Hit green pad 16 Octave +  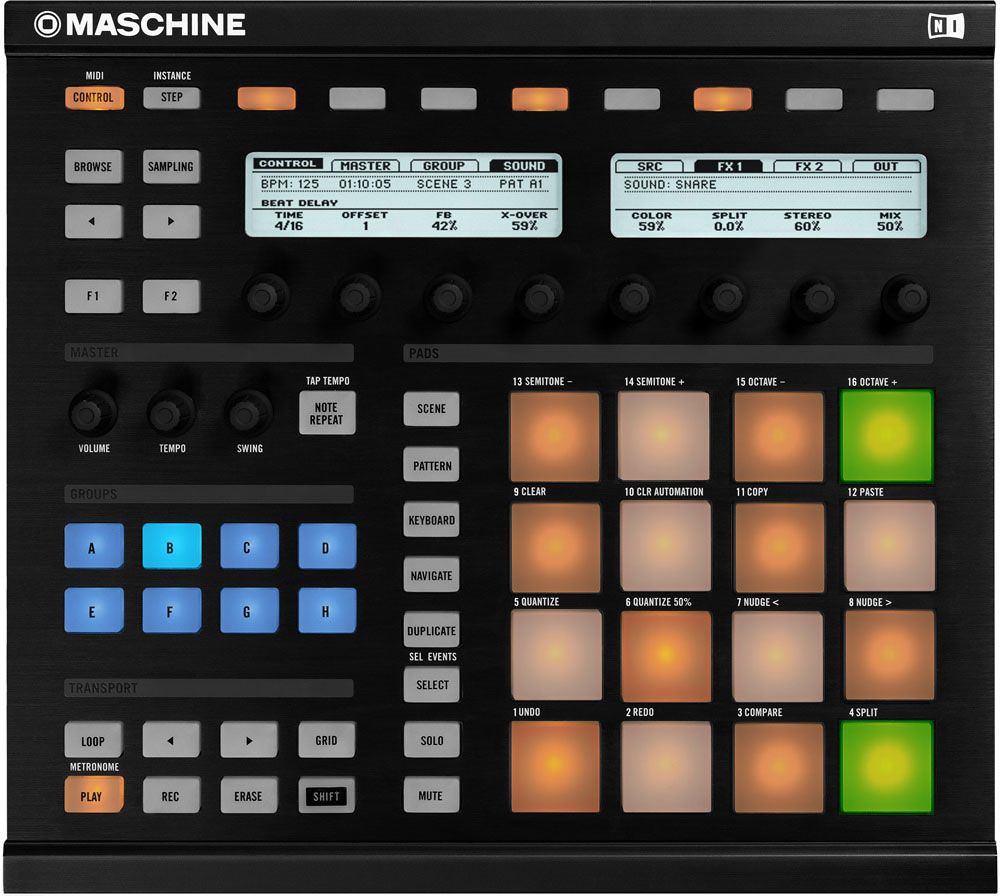point(887,436)
